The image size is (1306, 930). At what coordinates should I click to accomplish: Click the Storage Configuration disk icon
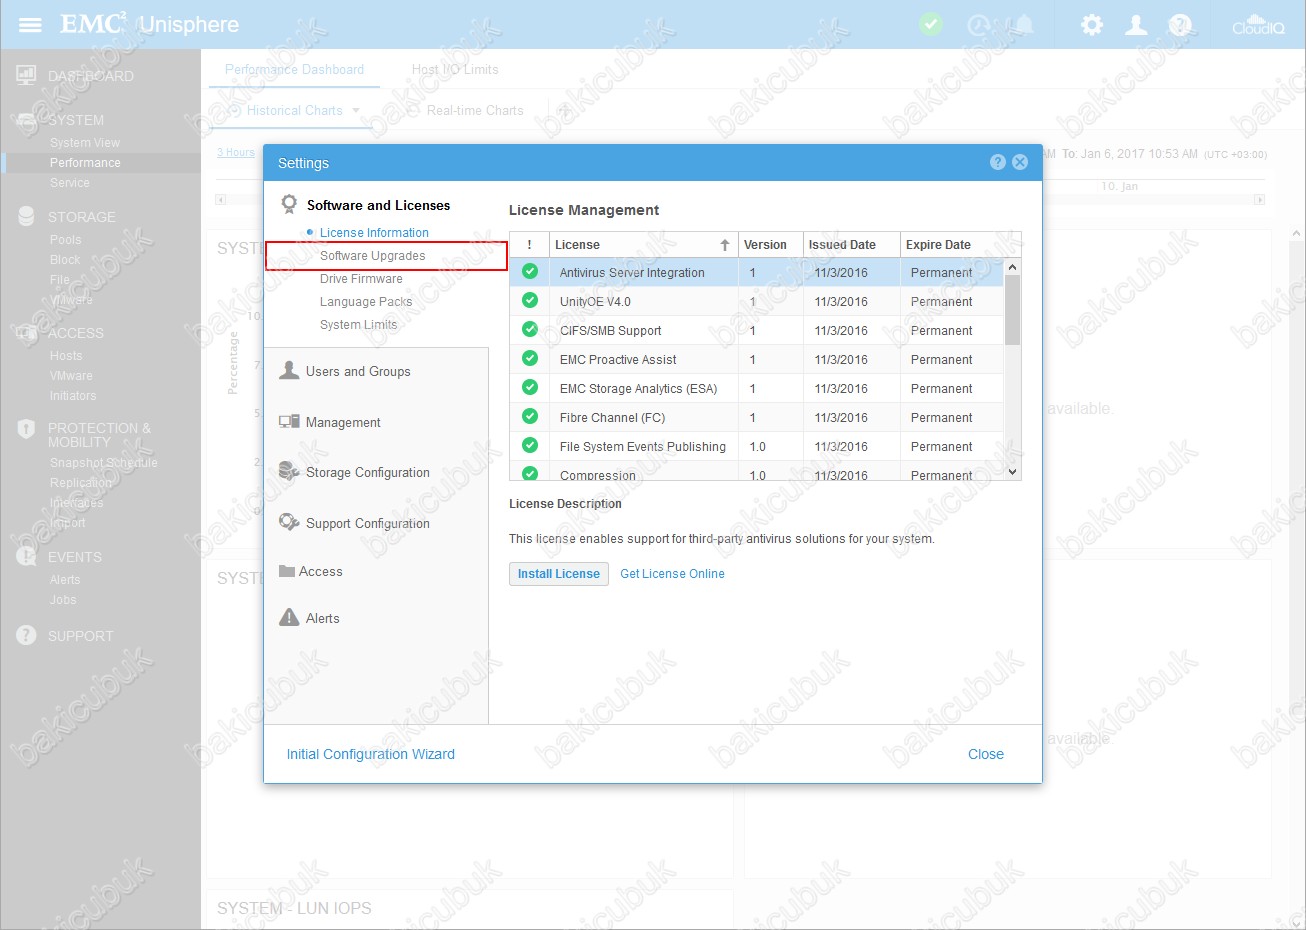point(289,471)
